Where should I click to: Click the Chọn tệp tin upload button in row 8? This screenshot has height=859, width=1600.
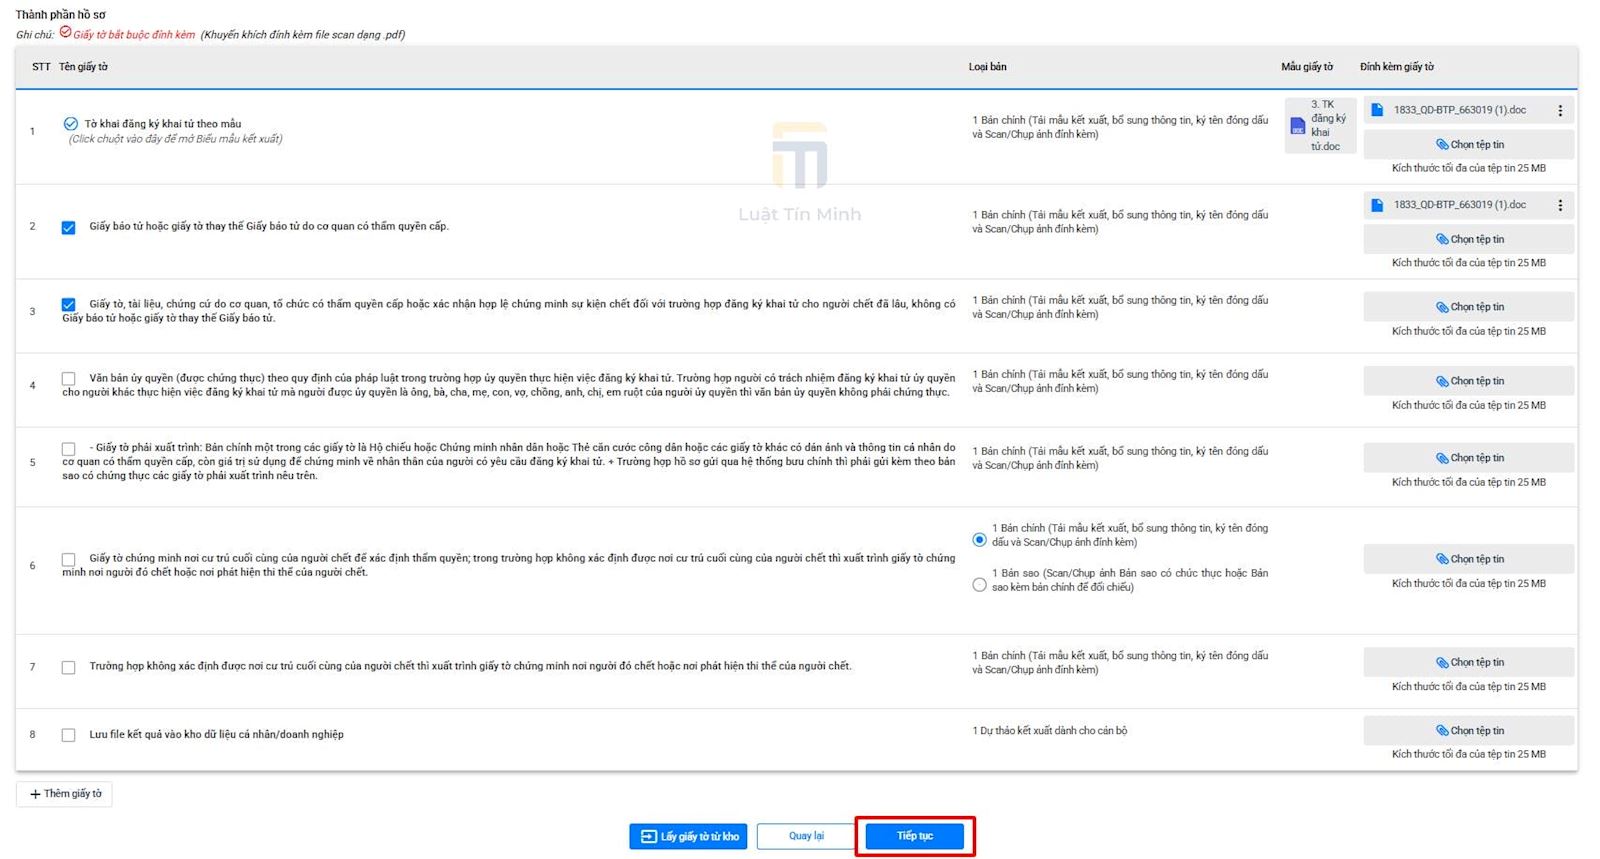click(1468, 731)
